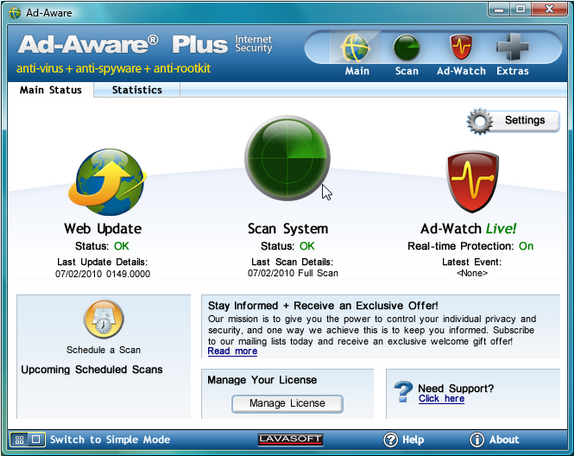
Task: Open the Click here support link
Action: 442,399
